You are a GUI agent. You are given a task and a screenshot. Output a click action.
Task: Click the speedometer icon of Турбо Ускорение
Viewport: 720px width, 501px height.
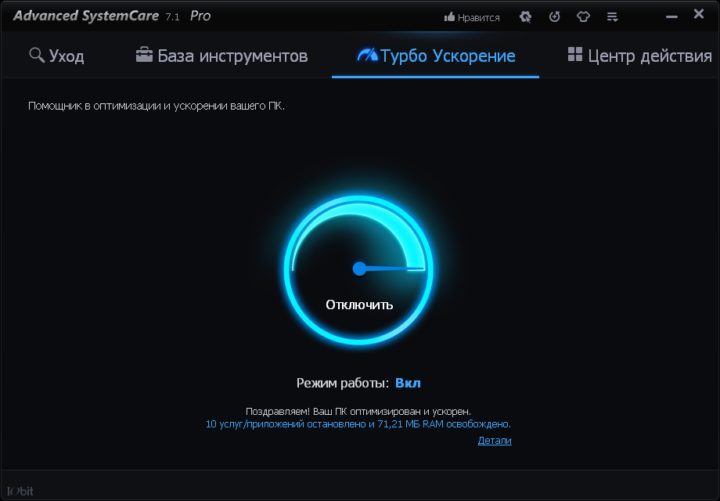click(367, 55)
